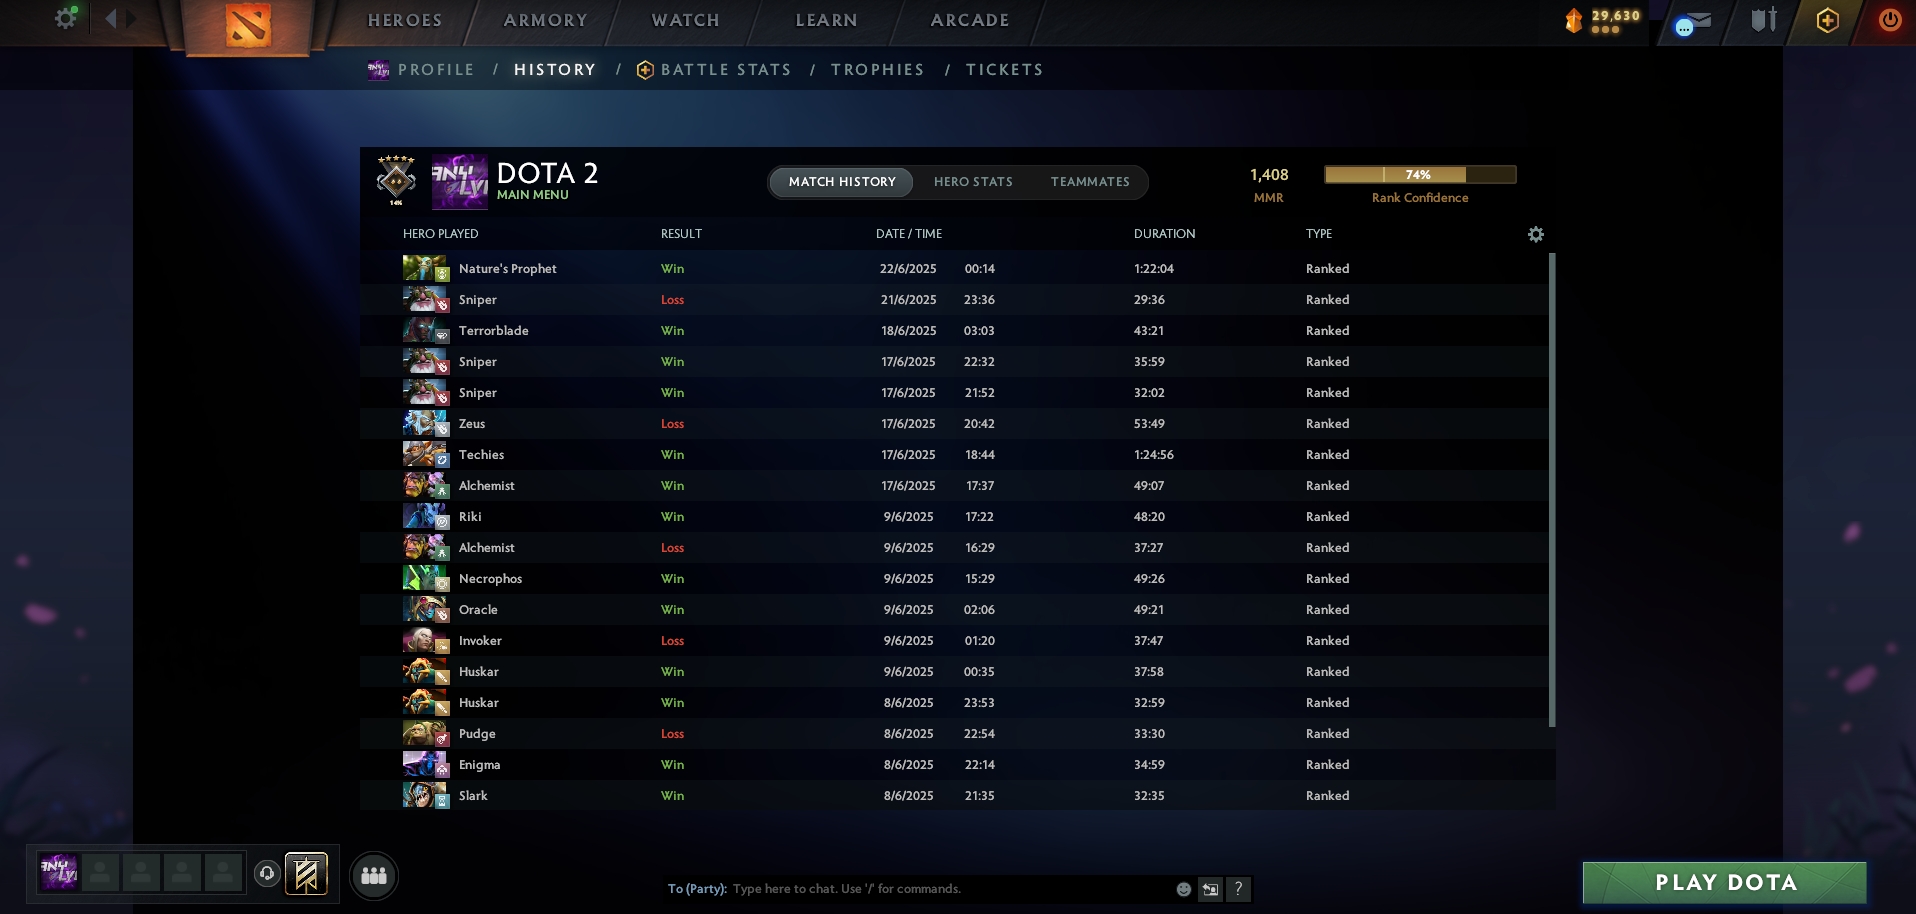Click the player avatar in header
Image resolution: width=1916 pixels, height=914 pixels.
[459, 182]
